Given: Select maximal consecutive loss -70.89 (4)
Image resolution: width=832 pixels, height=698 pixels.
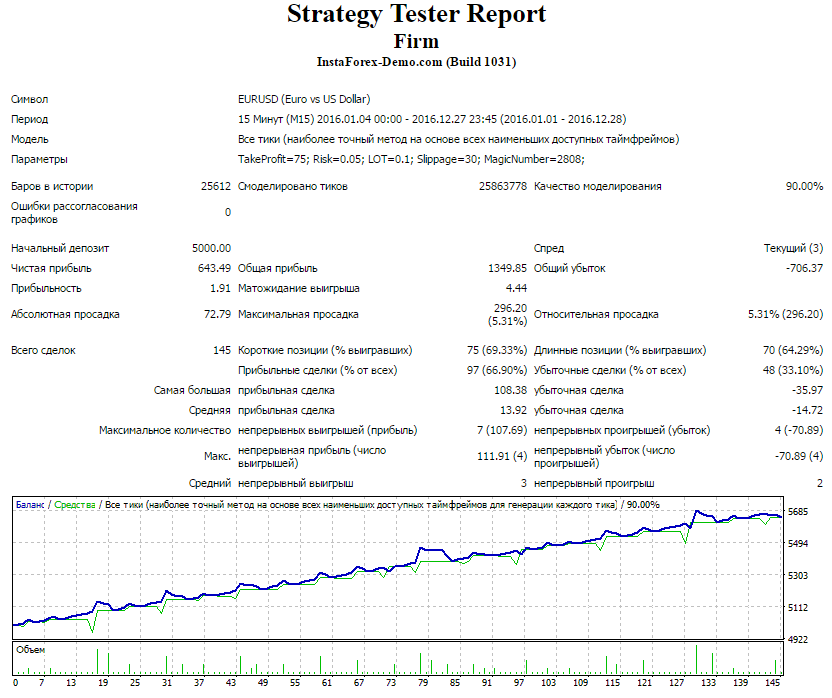Looking at the screenshot, I should pyautogui.click(x=799, y=456).
